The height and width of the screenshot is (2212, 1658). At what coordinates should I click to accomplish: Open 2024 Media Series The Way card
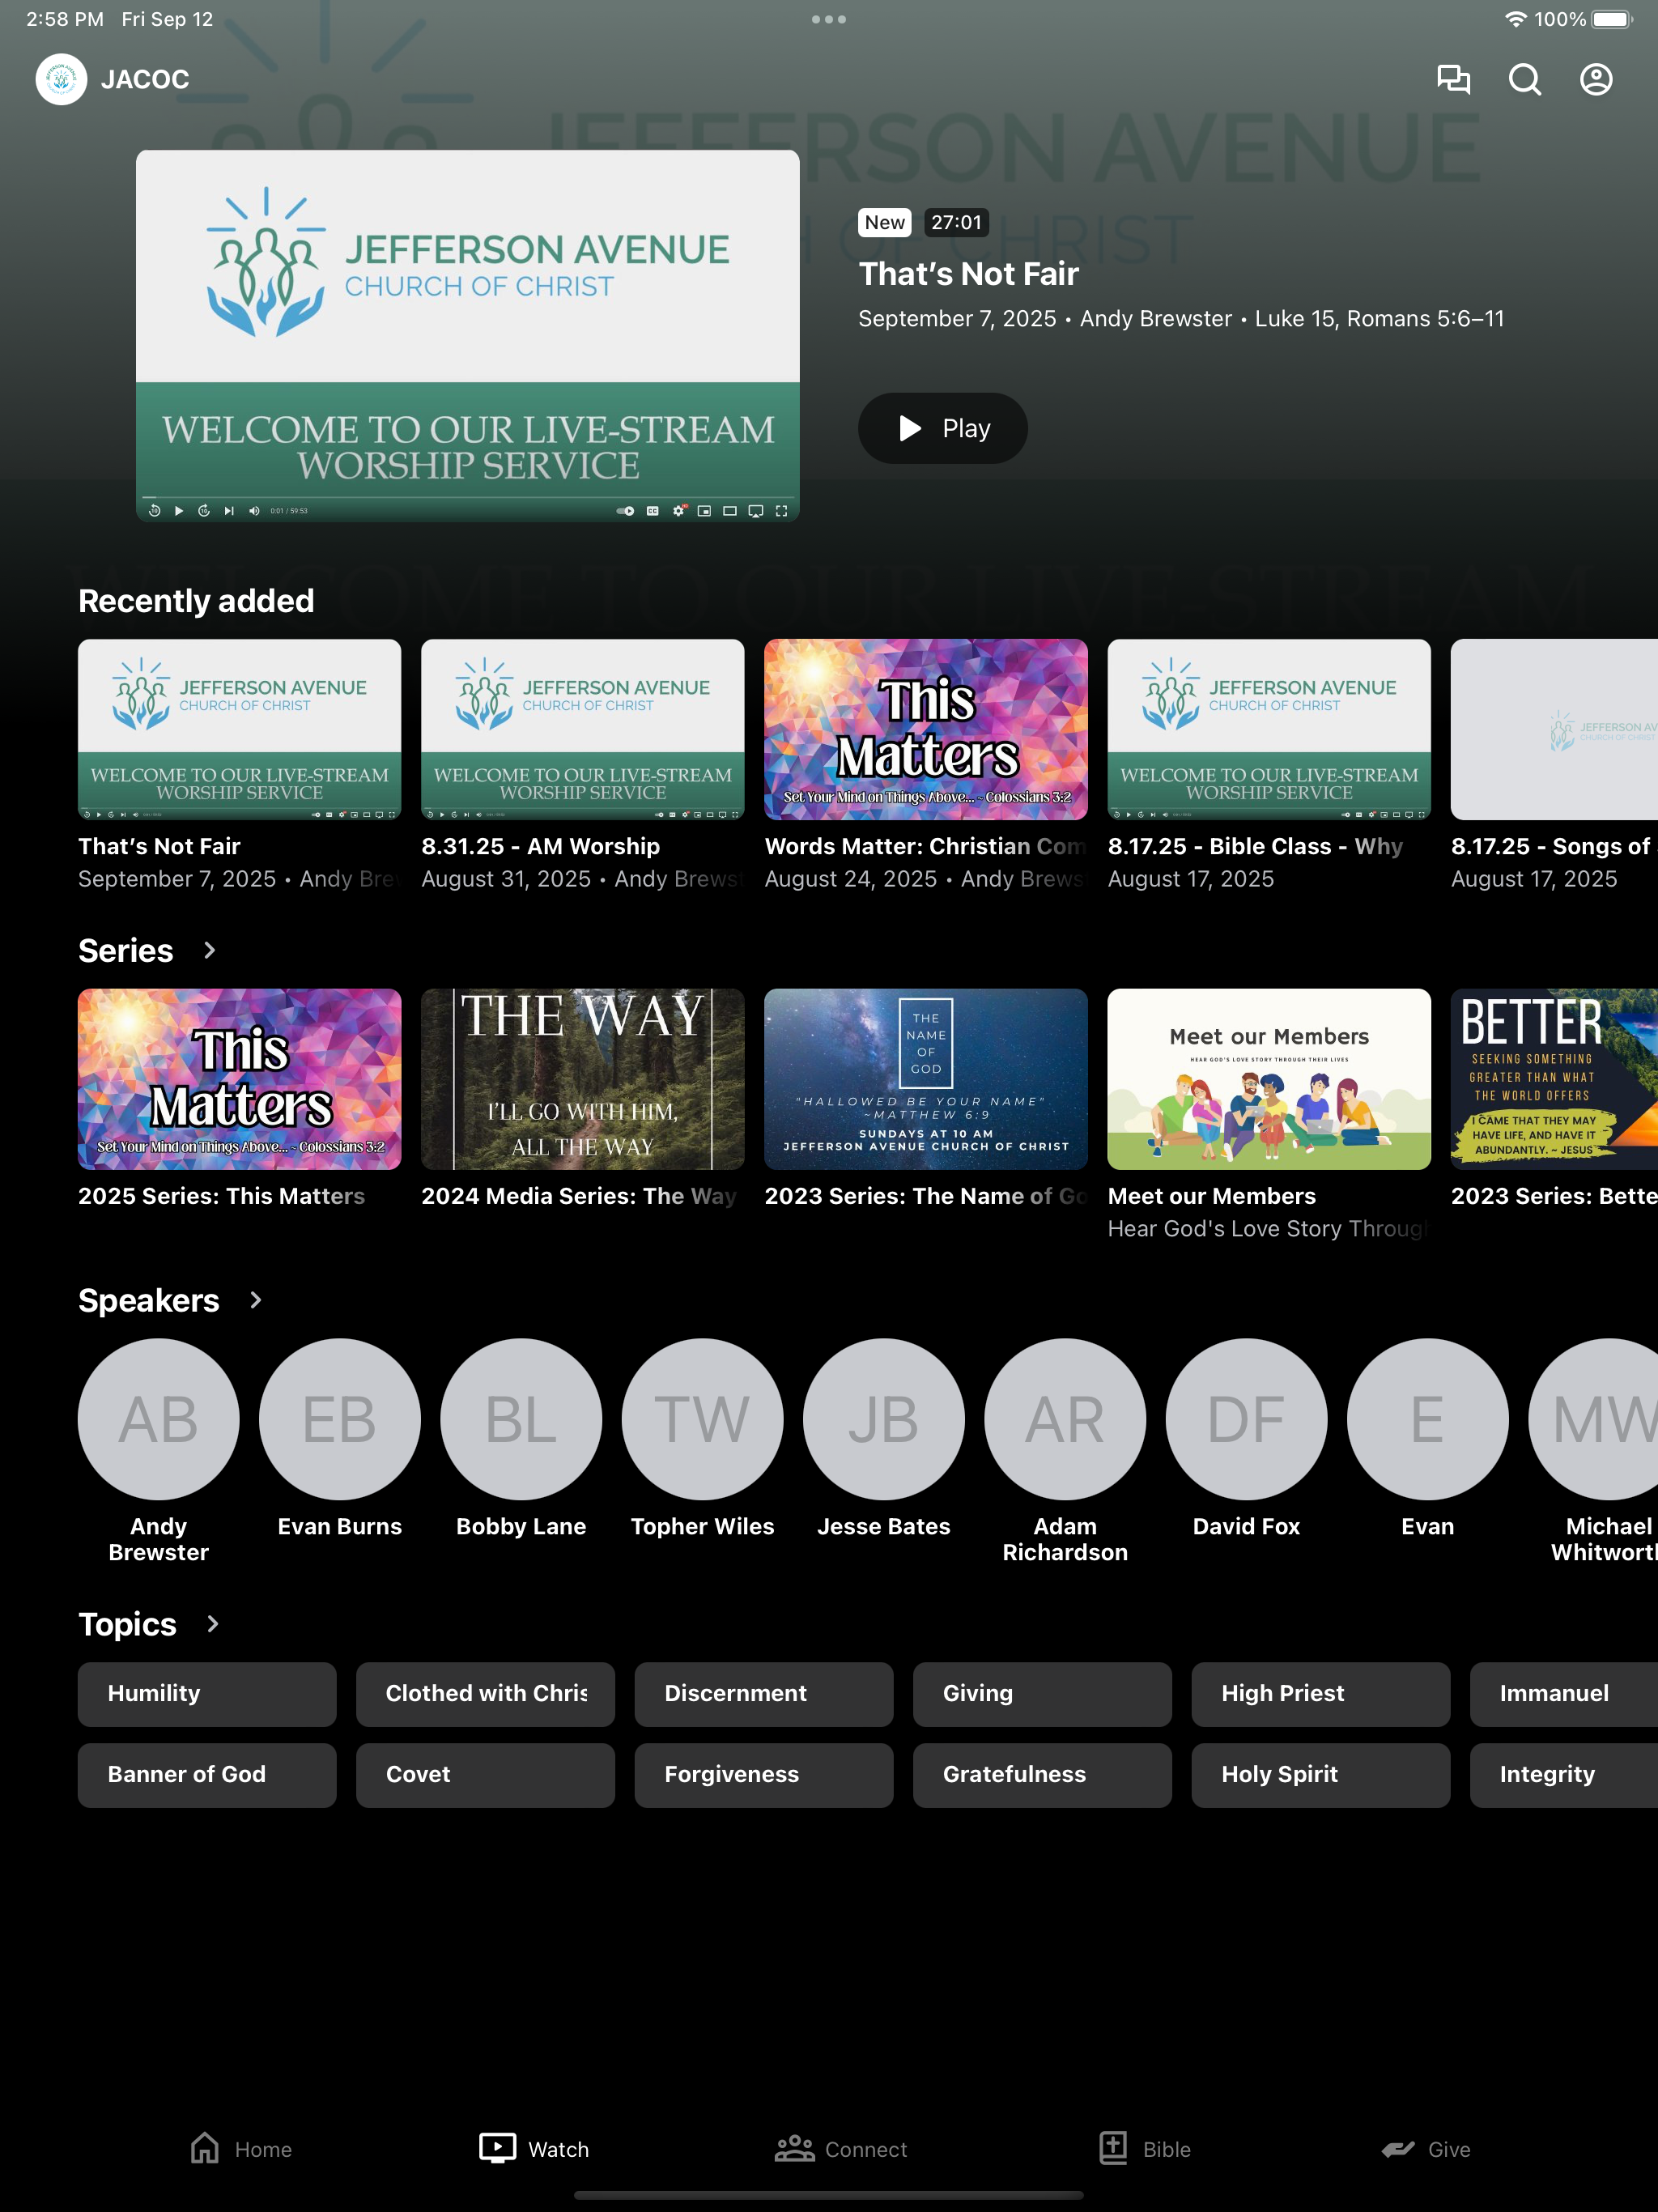tap(583, 1080)
